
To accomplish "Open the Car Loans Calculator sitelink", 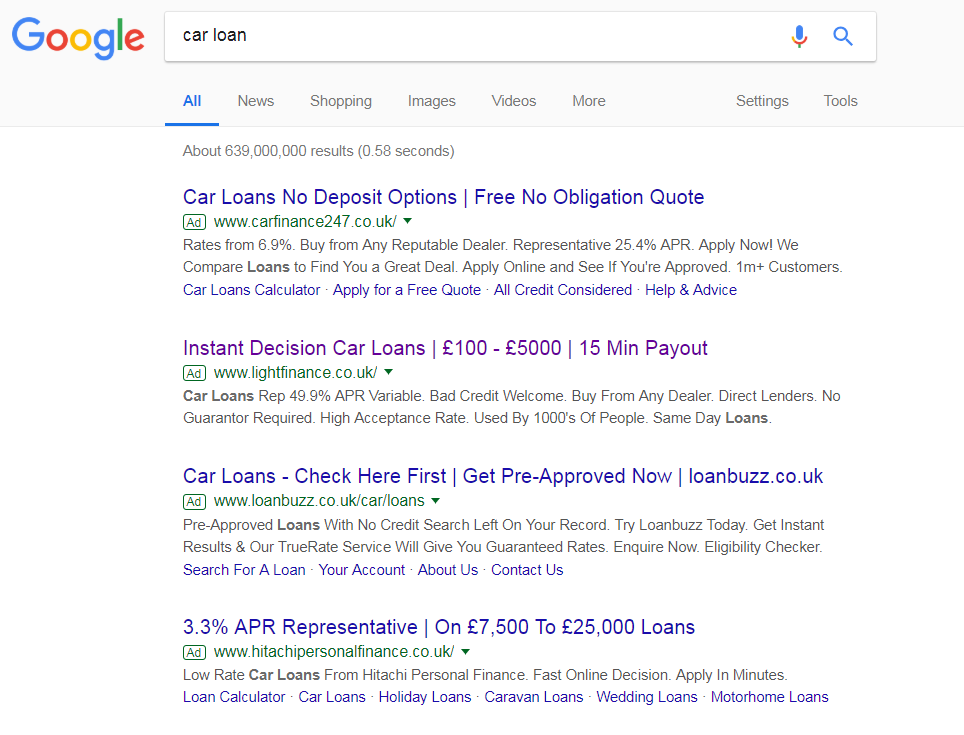I will pyautogui.click(x=251, y=290).
